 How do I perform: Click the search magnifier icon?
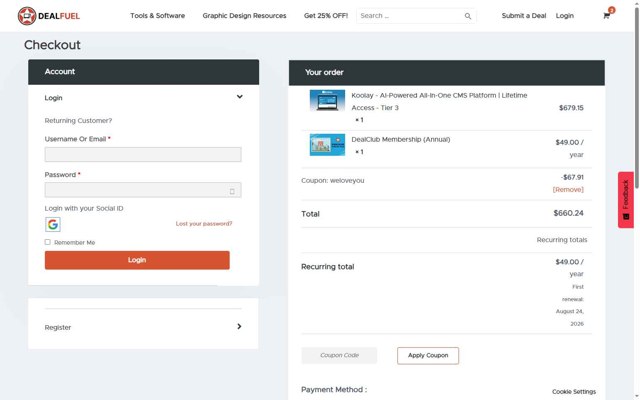pos(468,16)
